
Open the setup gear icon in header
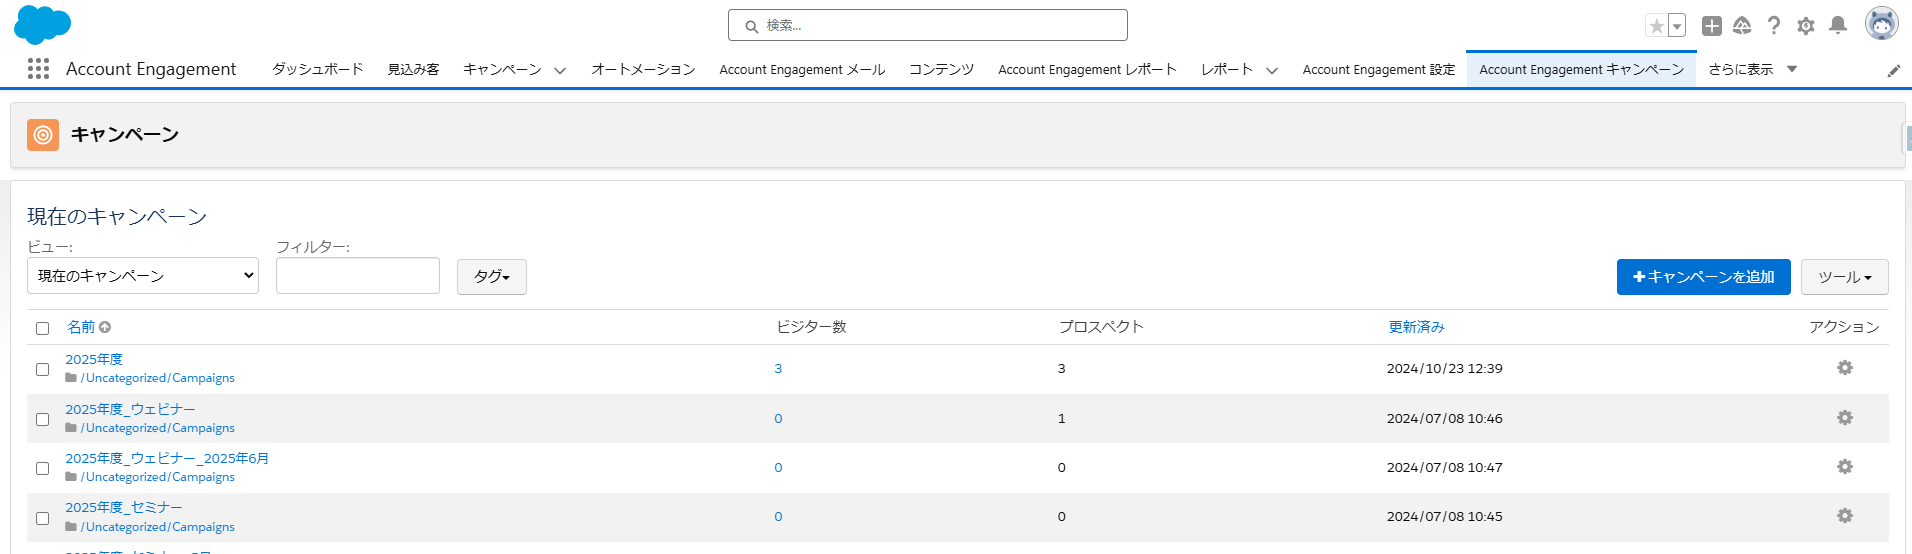(x=1806, y=26)
